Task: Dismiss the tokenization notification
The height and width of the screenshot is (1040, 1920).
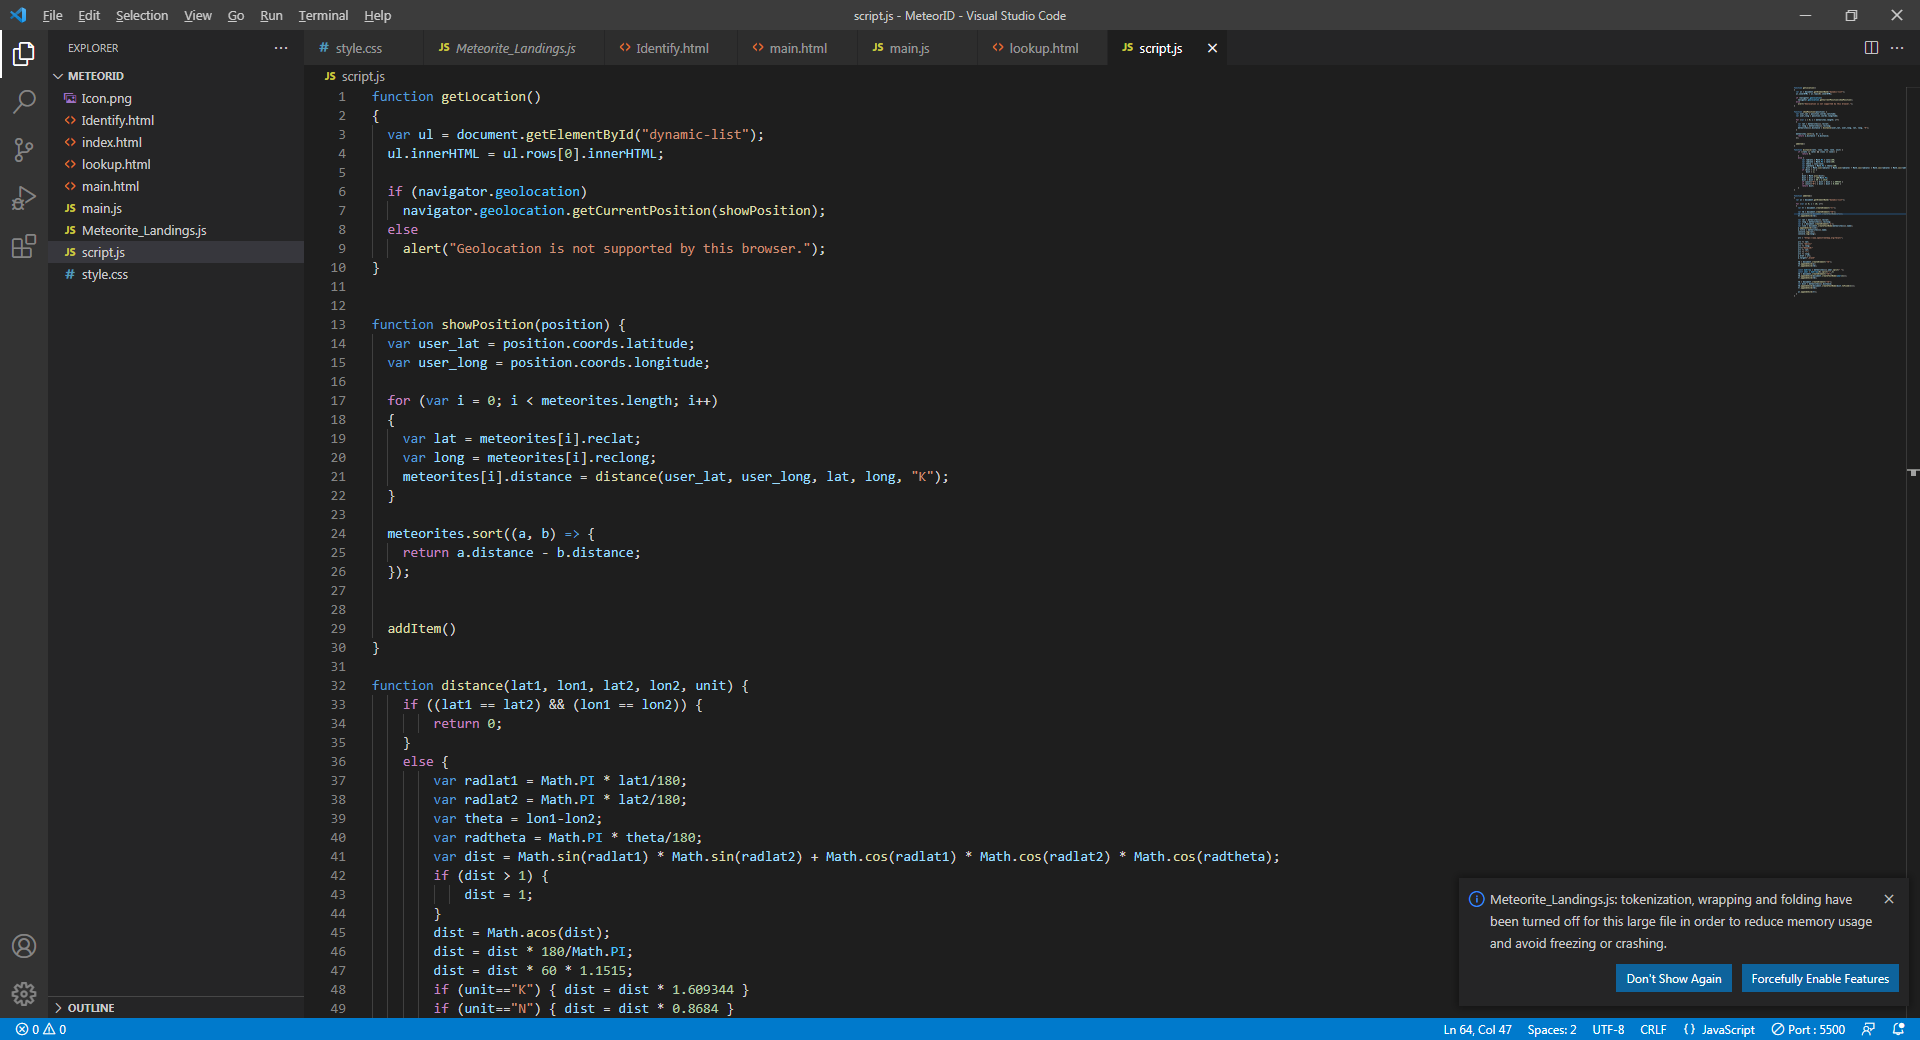Action: pos(1888,899)
